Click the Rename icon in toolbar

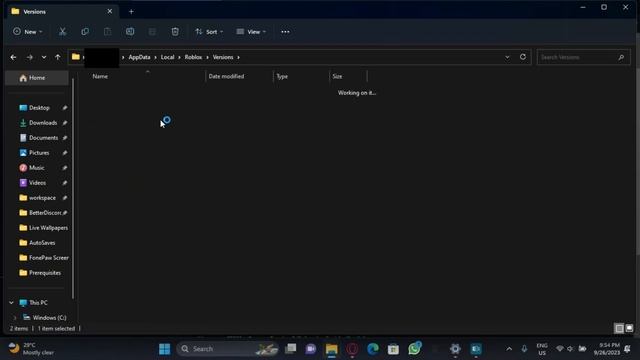[x=130, y=31]
